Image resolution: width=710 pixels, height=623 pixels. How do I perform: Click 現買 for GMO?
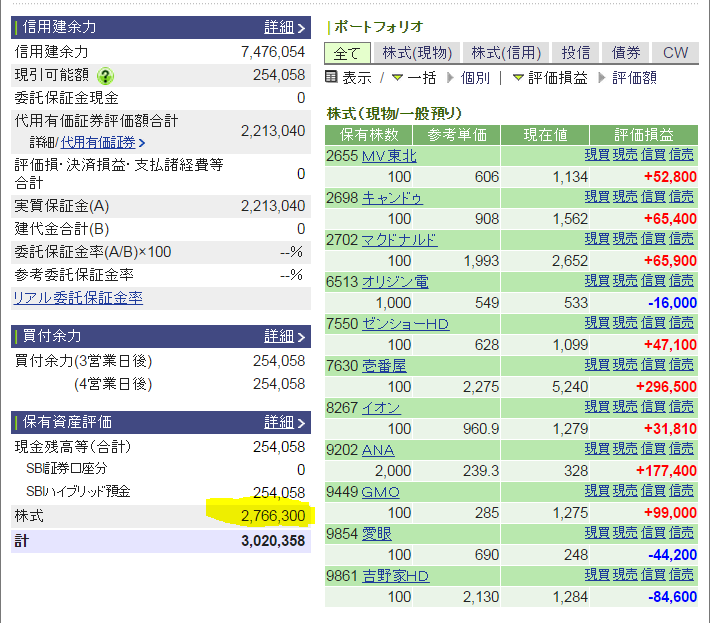coord(597,491)
